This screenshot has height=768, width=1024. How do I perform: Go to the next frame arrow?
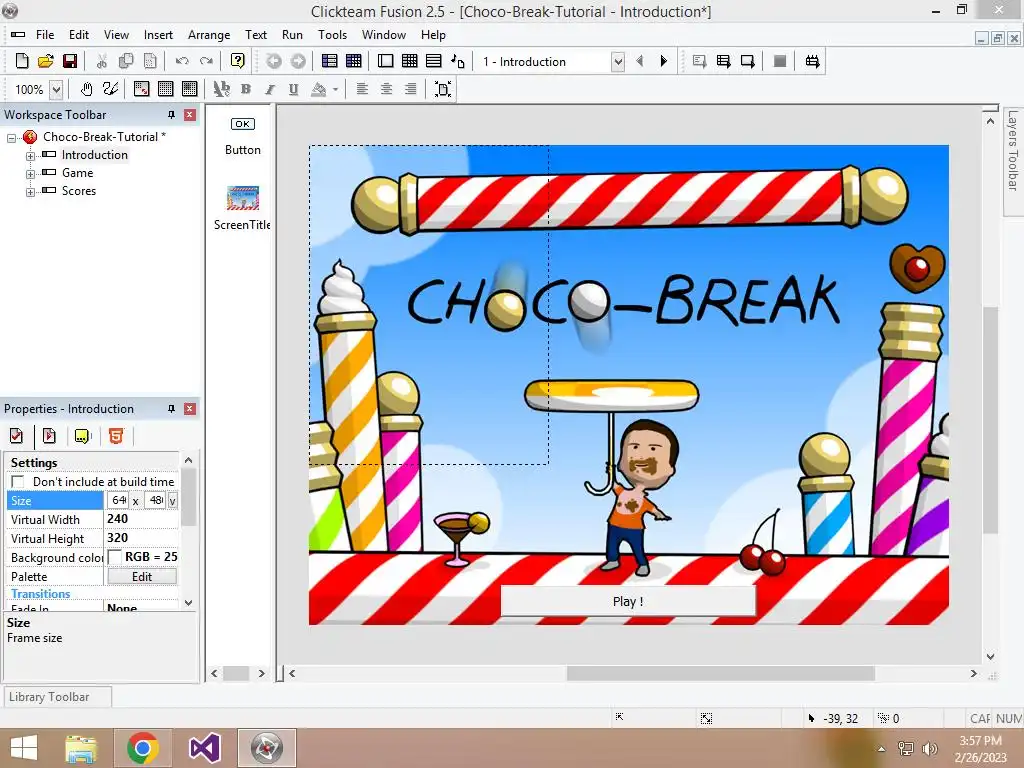click(x=664, y=61)
